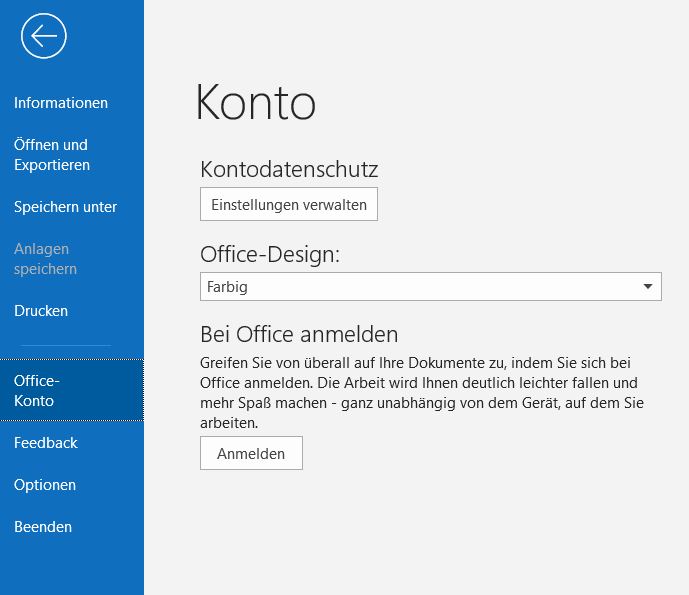The width and height of the screenshot is (689, 595).
Task: Click the Bei Office anmelden heading
Action: pos(299,334)
